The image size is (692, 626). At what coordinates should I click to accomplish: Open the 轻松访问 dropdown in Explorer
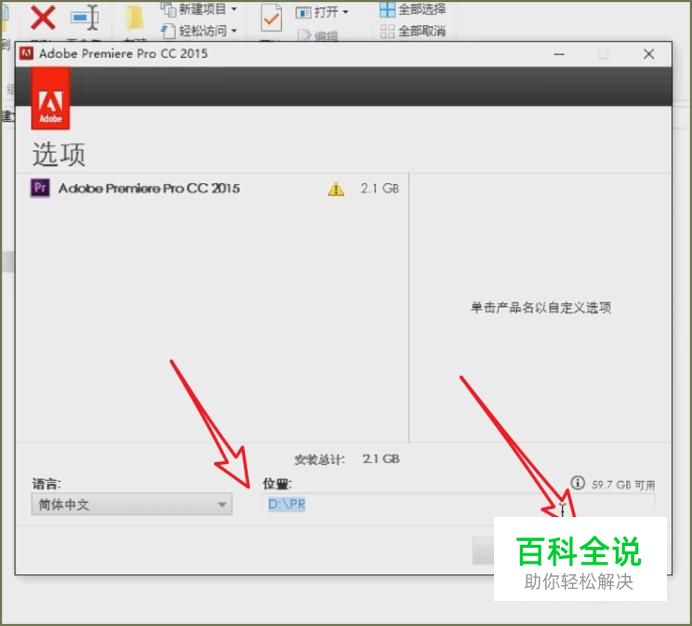tap(199, 31)
